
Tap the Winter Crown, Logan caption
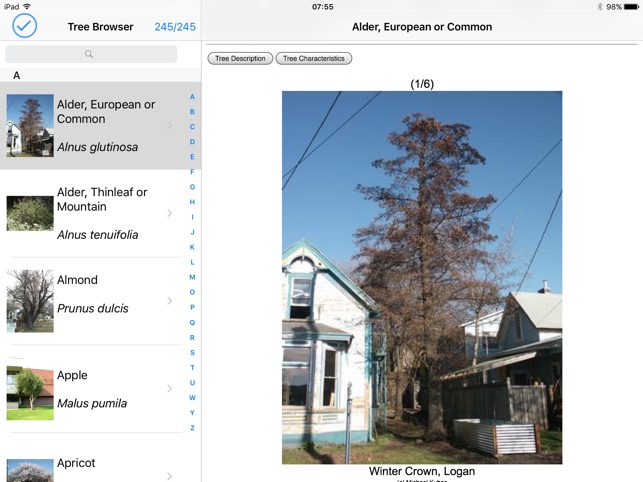[x=422, y=471]
